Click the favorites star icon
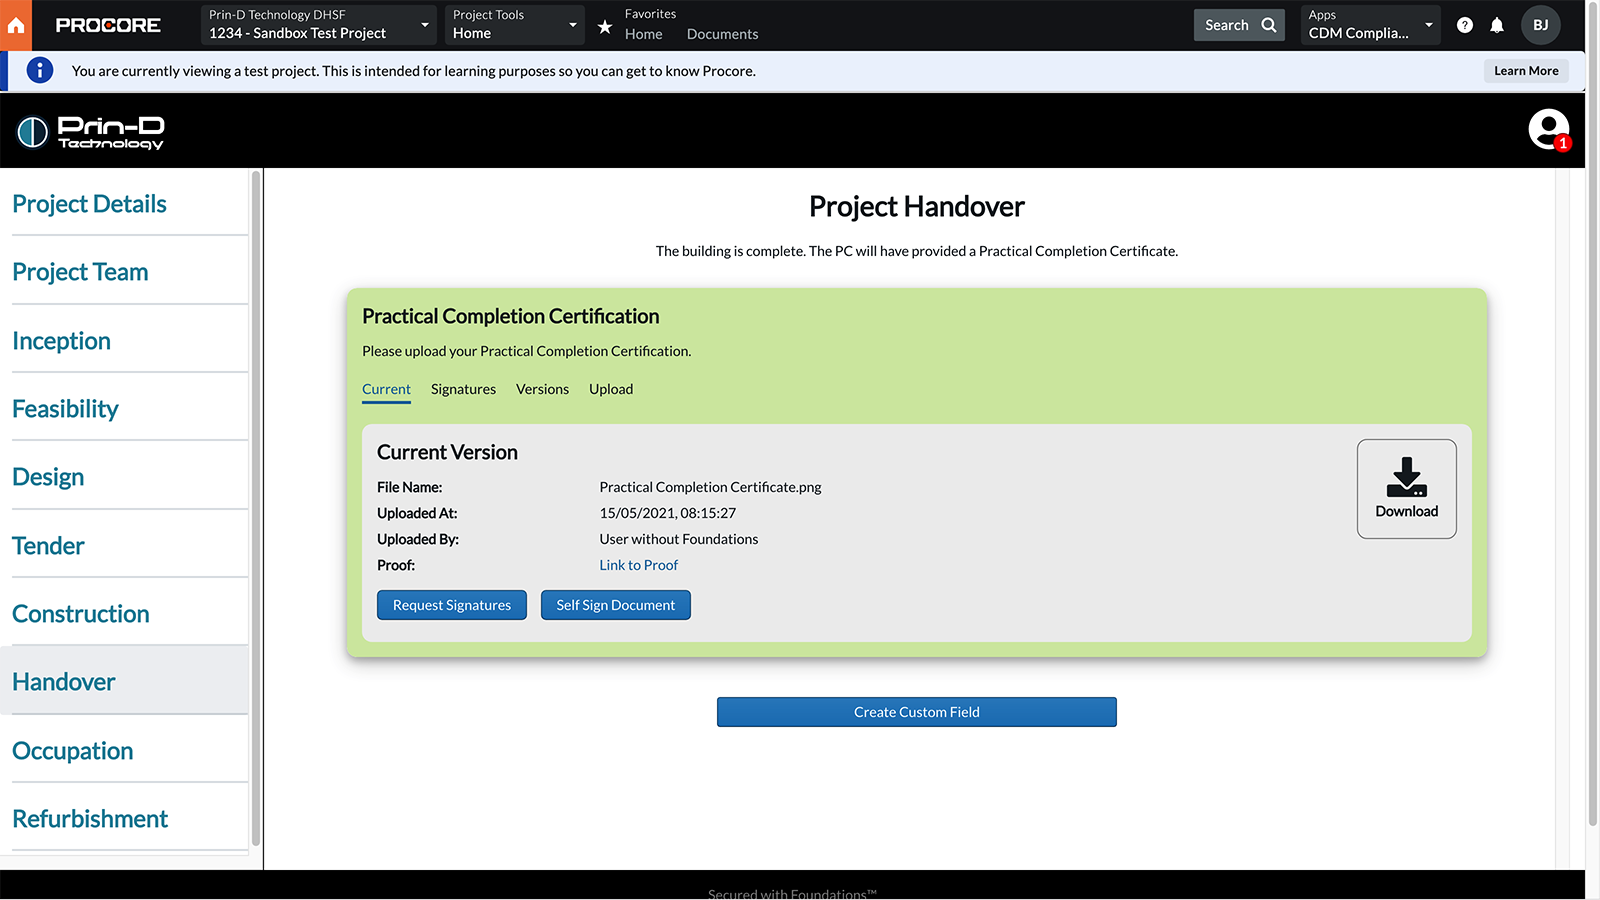The width and height of the screenshot is (1600, 900). [605, 27]
